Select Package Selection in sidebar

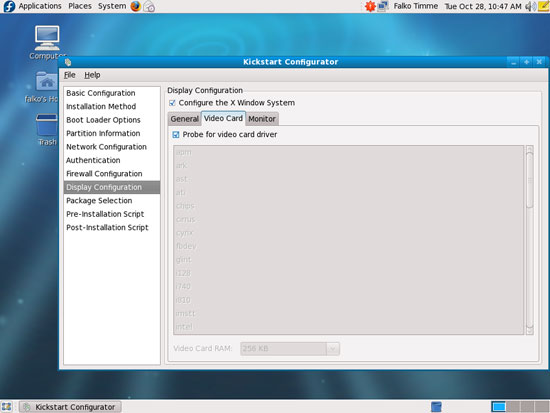112,201
